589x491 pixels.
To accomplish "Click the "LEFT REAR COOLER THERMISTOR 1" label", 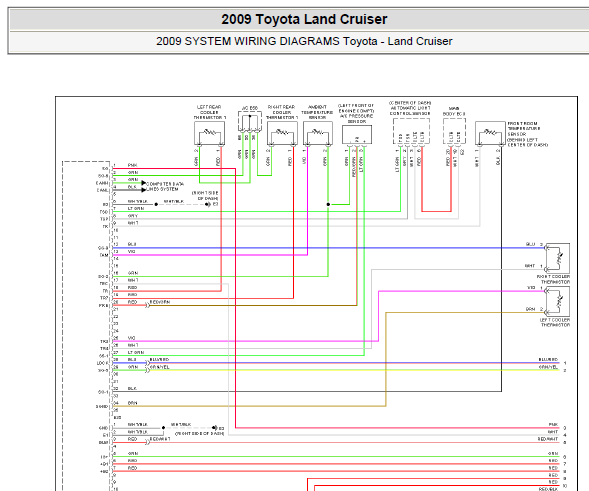I will pyautogui.click(x=210, y=112).
